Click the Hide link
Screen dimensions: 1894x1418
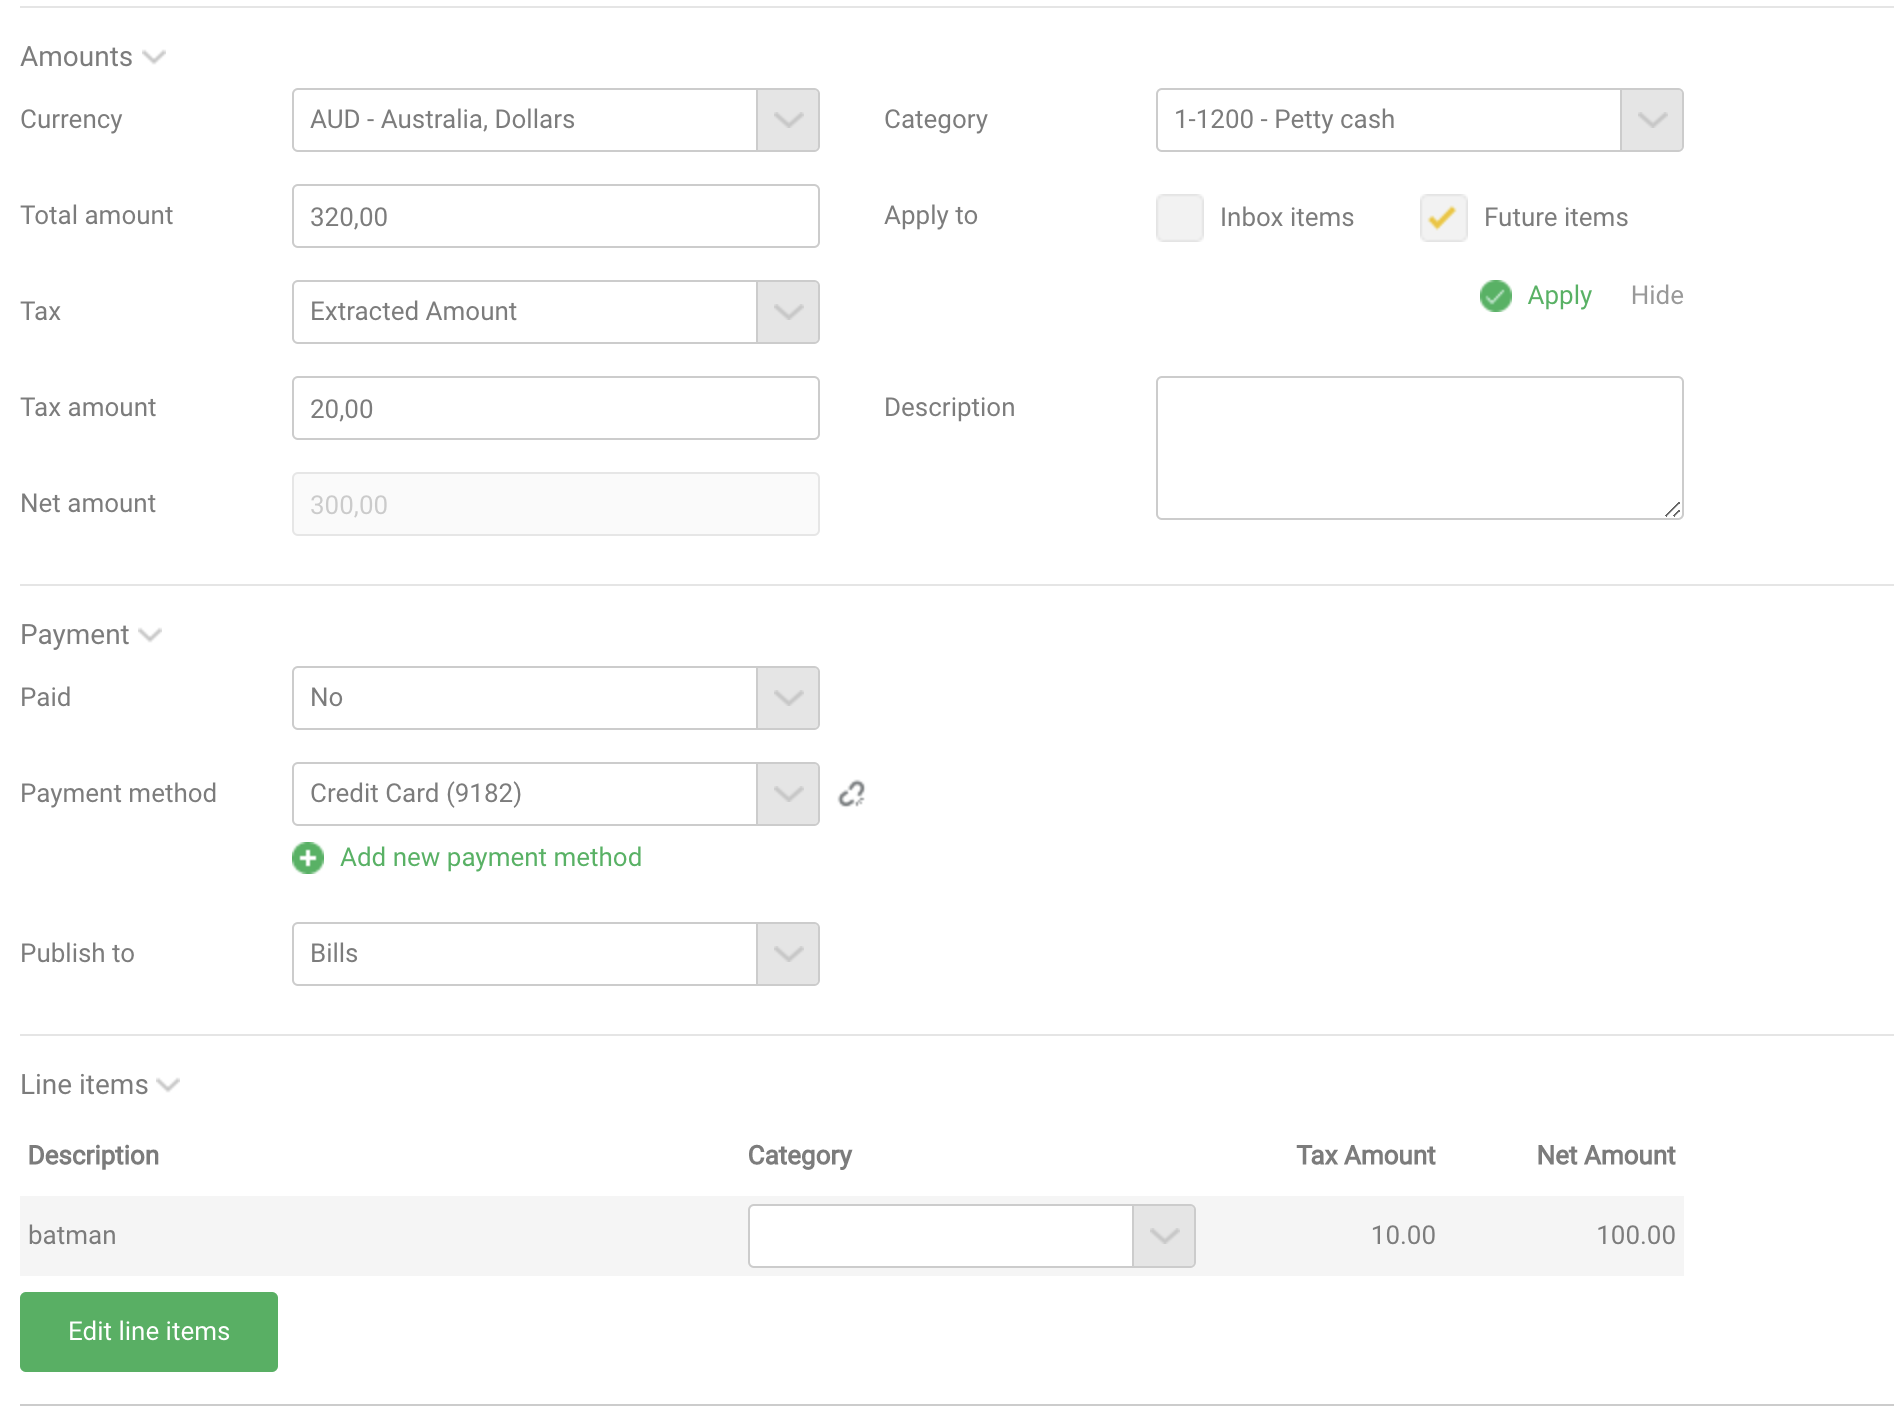point(1656,296)
